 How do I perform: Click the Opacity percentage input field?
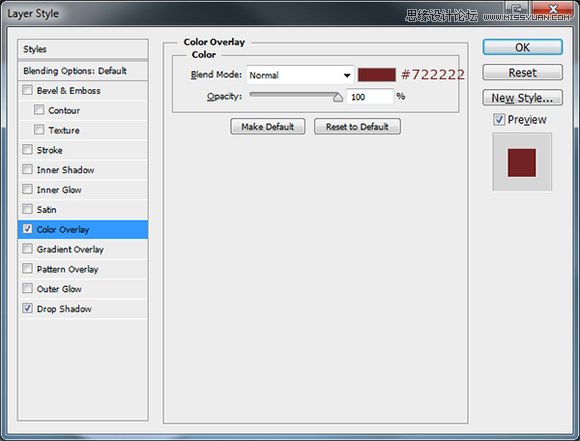(370, 97)
